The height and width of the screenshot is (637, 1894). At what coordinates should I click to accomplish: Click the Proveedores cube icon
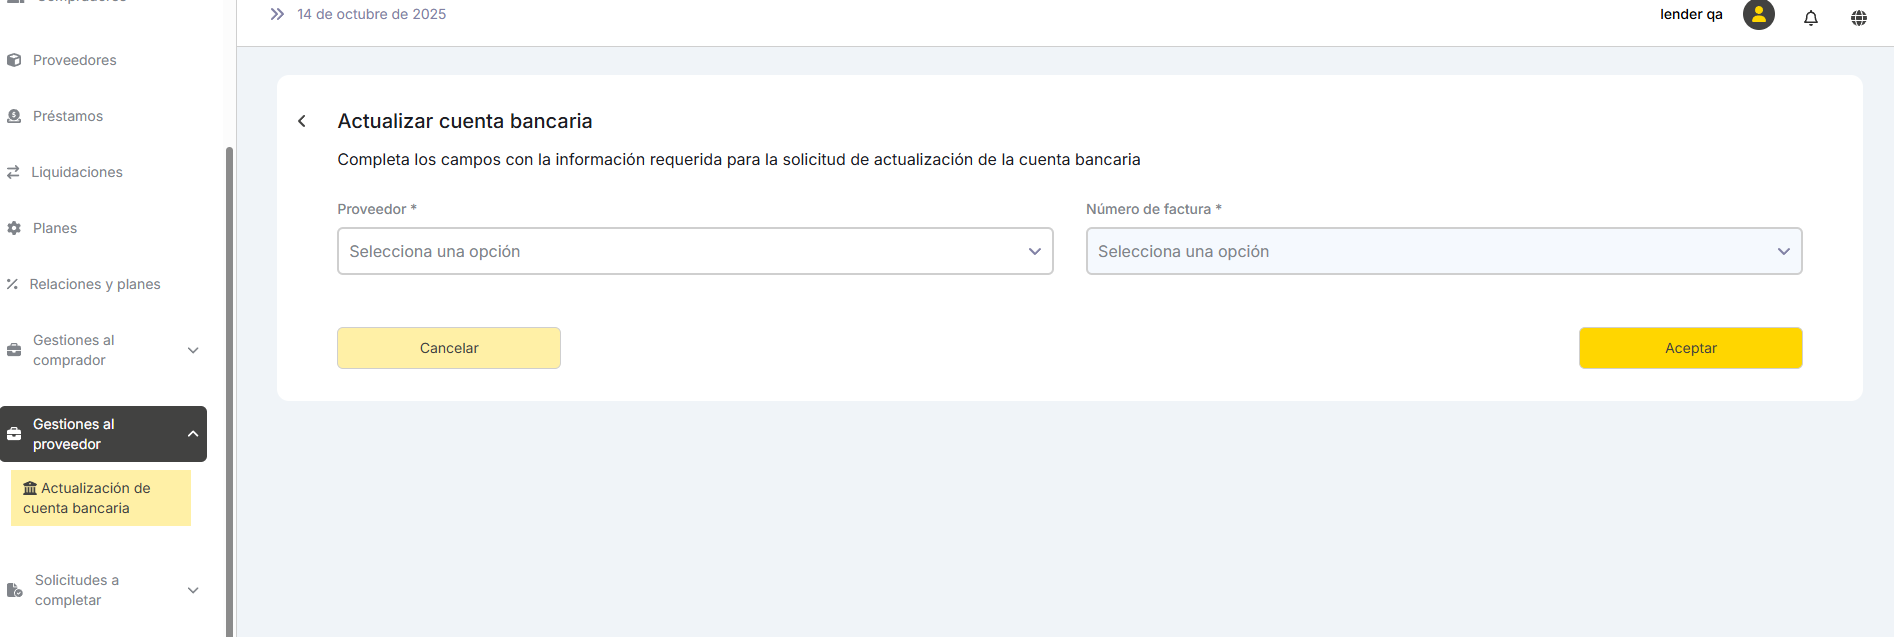tap(14, 60)
